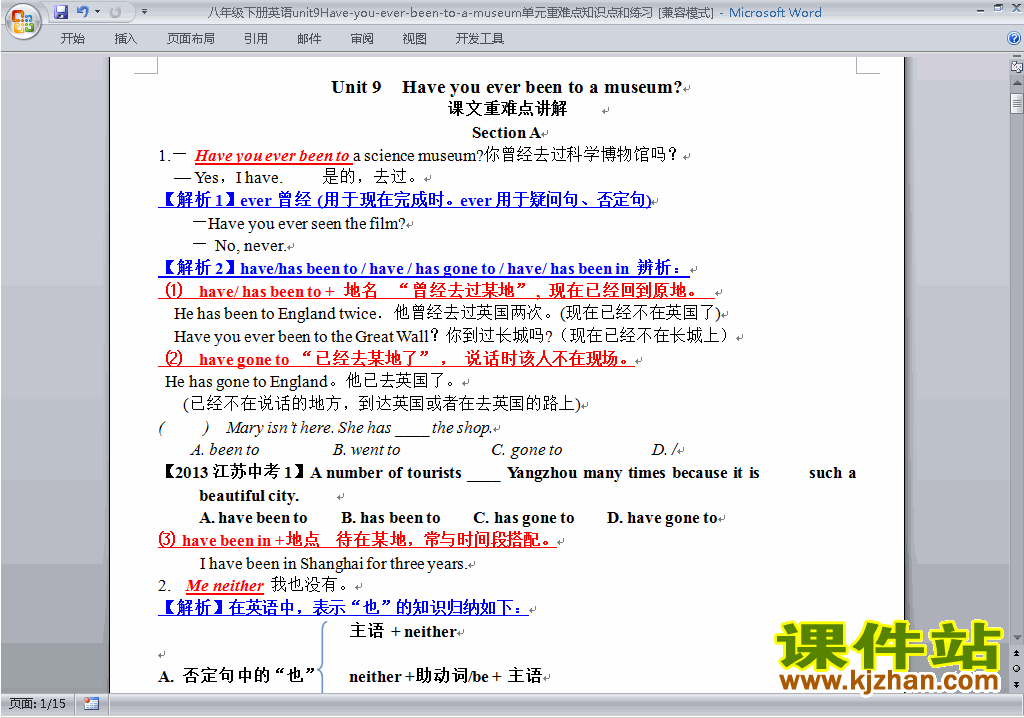Click answer option "A. been to" in italics
This screenshot has height=718, width=1024.
[x=225, y=449]
